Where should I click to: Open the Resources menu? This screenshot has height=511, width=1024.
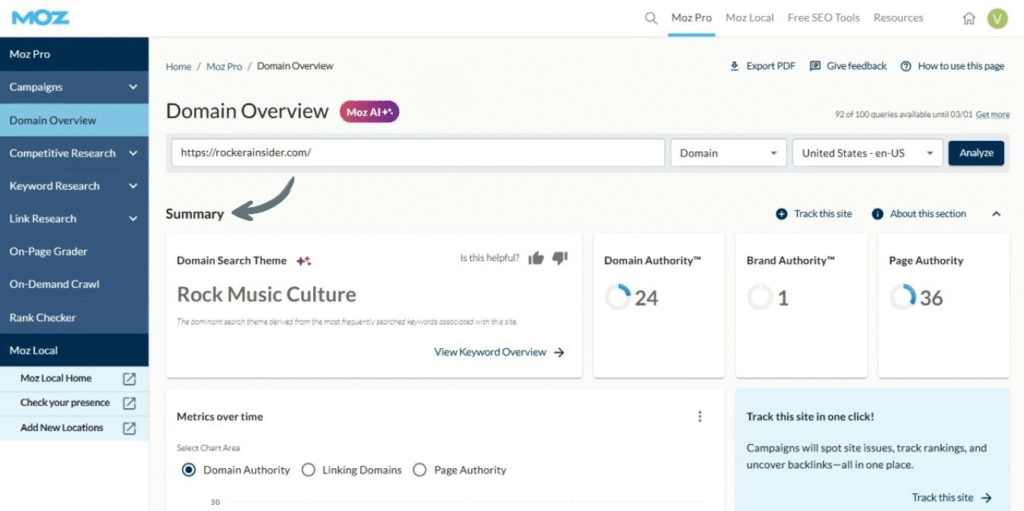click(899, 18)
